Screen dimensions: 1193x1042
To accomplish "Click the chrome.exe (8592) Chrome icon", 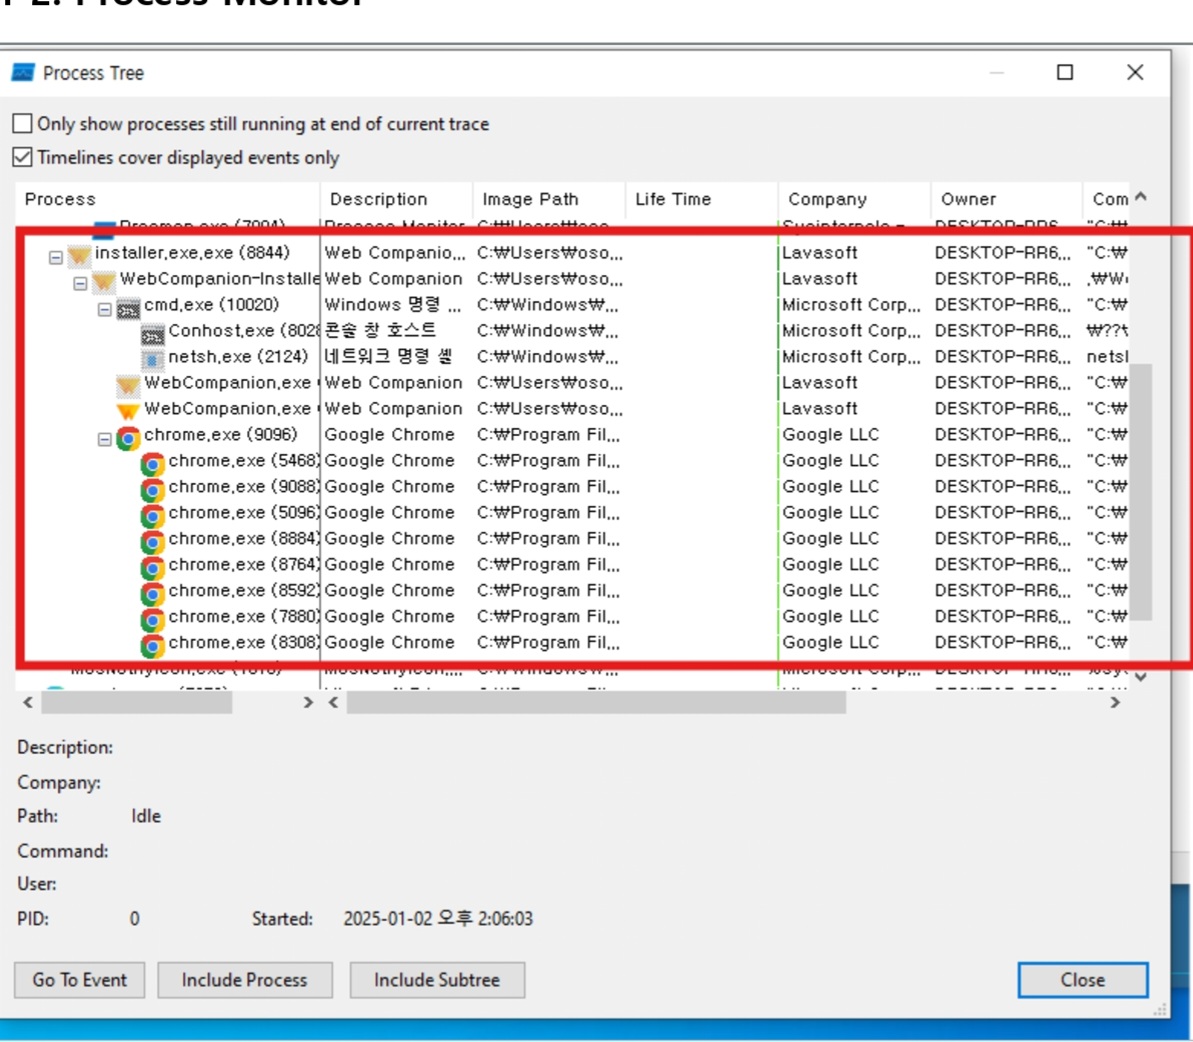I will point(152,593).
